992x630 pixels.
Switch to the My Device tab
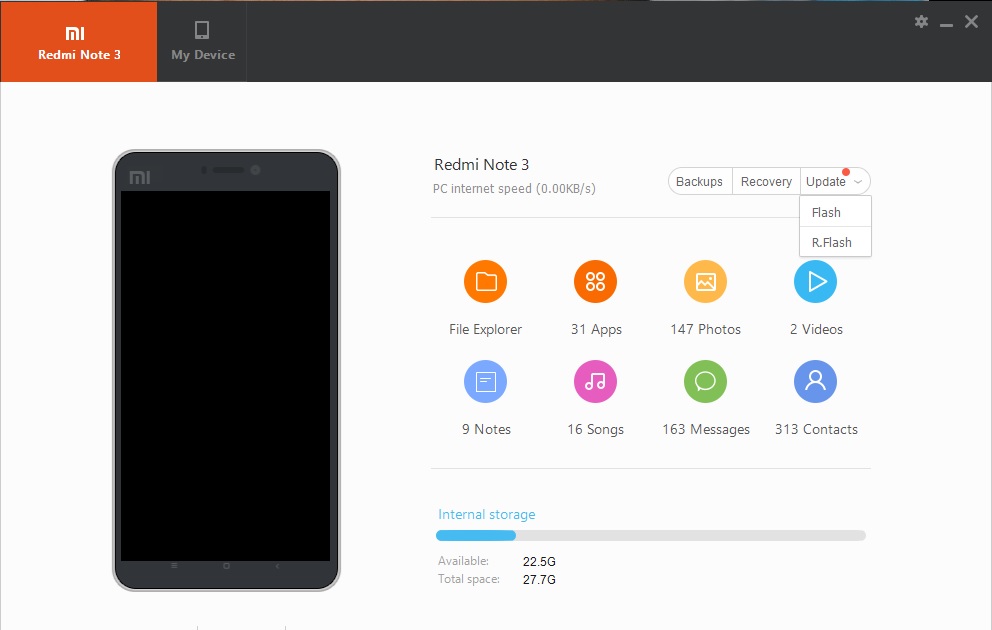tap(203, 41)
